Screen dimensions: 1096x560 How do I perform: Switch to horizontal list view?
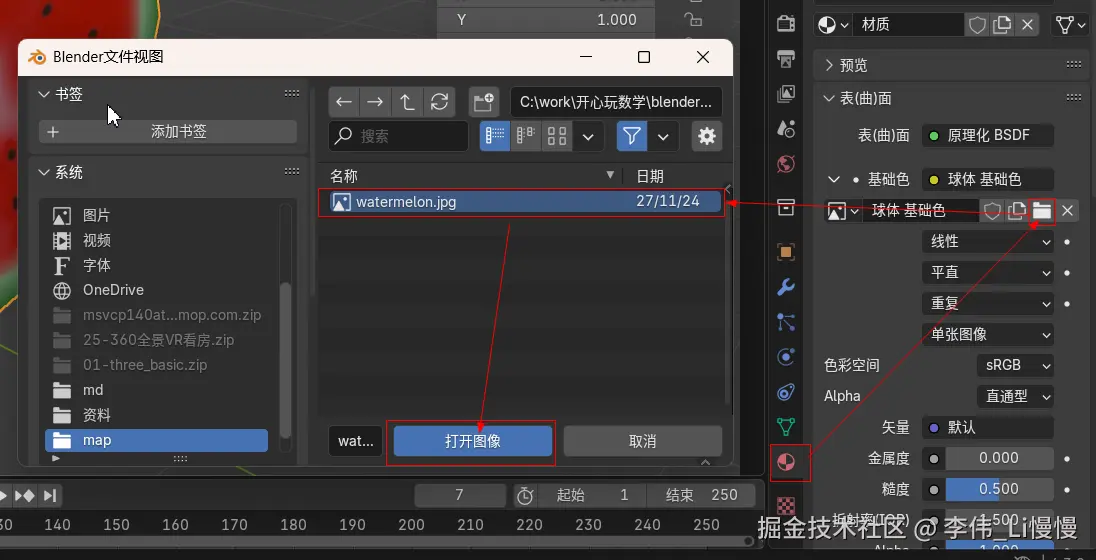tap(526, 136)
